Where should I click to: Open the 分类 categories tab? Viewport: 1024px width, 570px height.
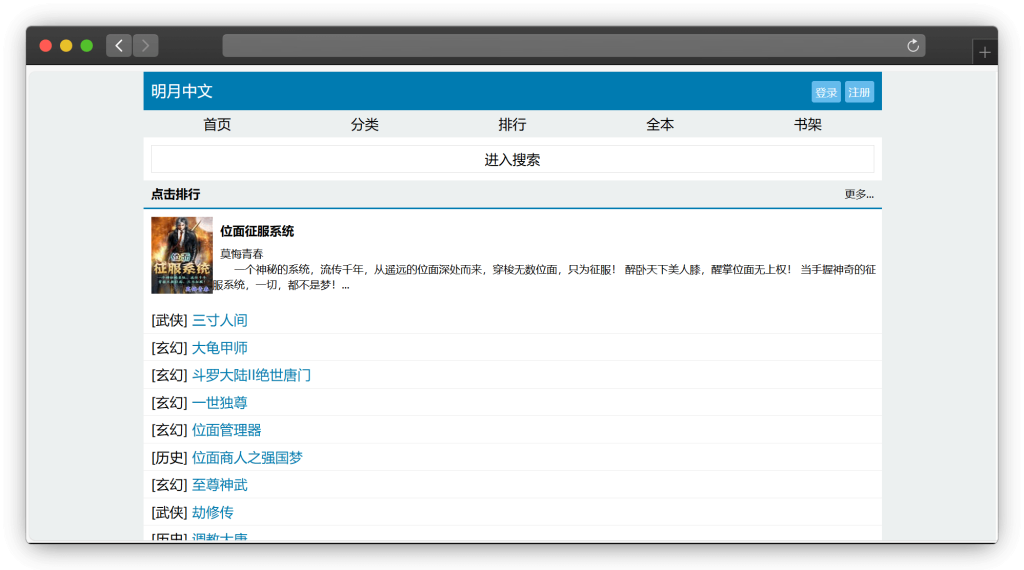click(x=364, y=124)
